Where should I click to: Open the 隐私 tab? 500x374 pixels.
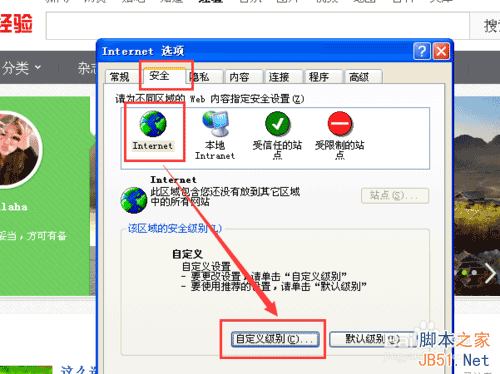coord(203,77)
